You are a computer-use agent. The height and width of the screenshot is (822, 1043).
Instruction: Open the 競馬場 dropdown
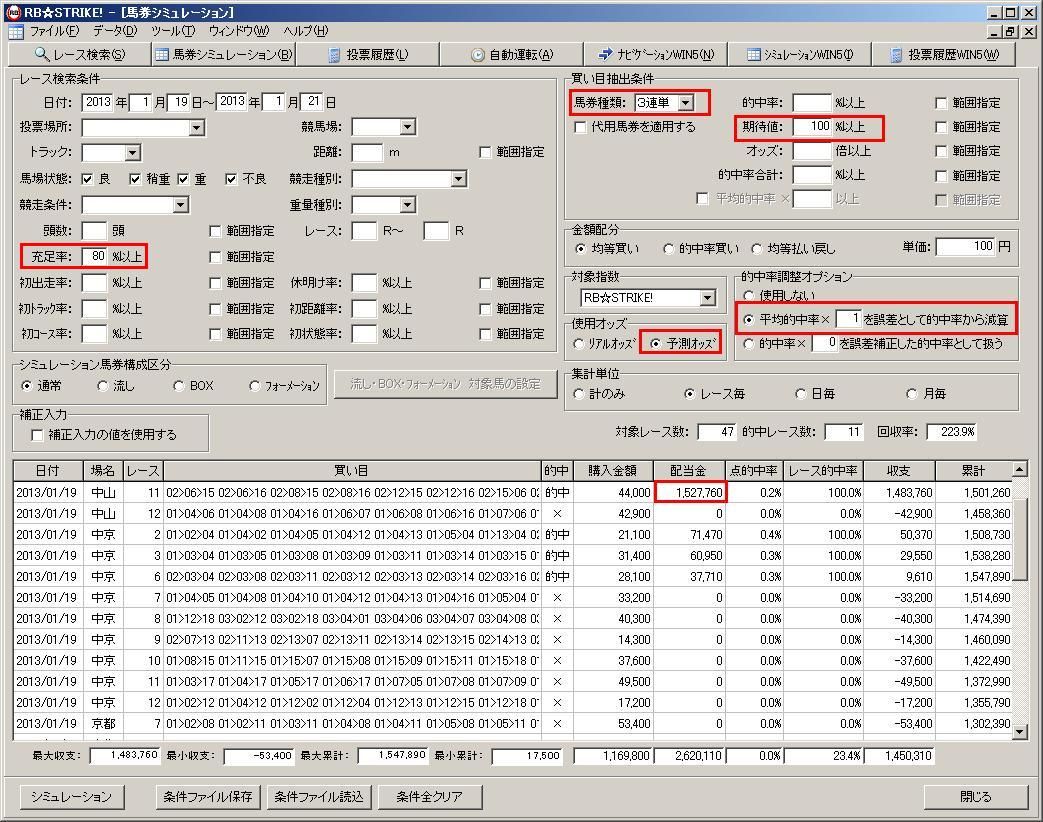(408, 126)
